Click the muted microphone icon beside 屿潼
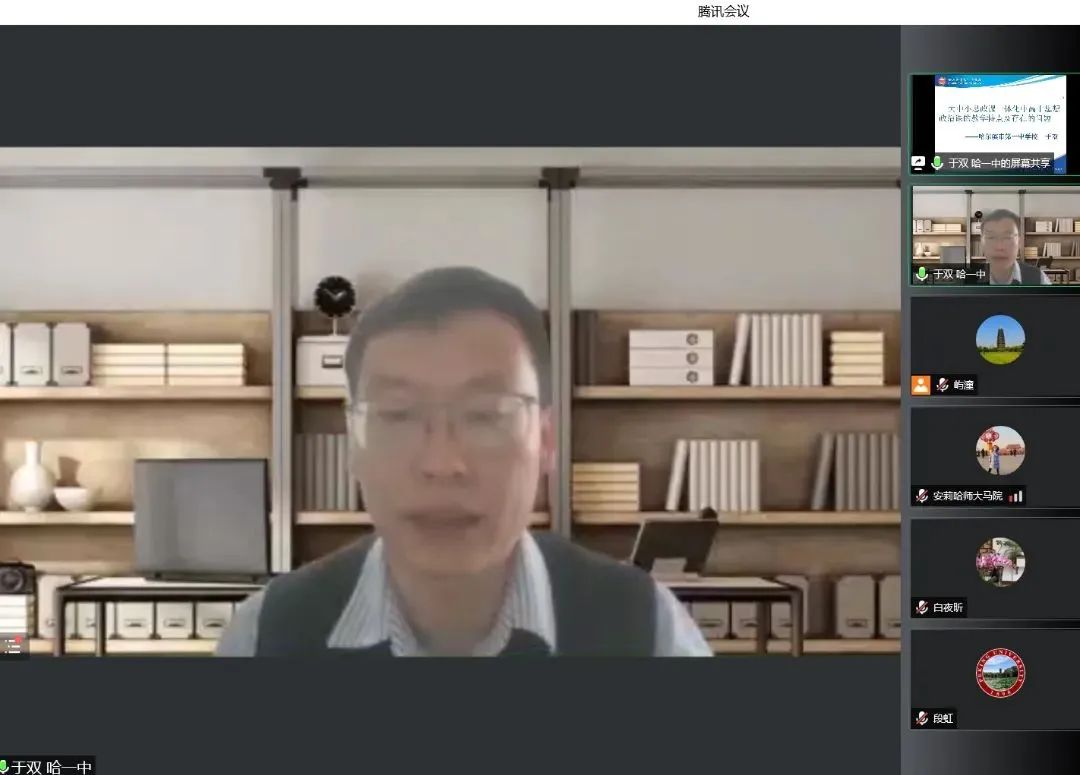This screenshot has height=775, width=1080. 942,386
